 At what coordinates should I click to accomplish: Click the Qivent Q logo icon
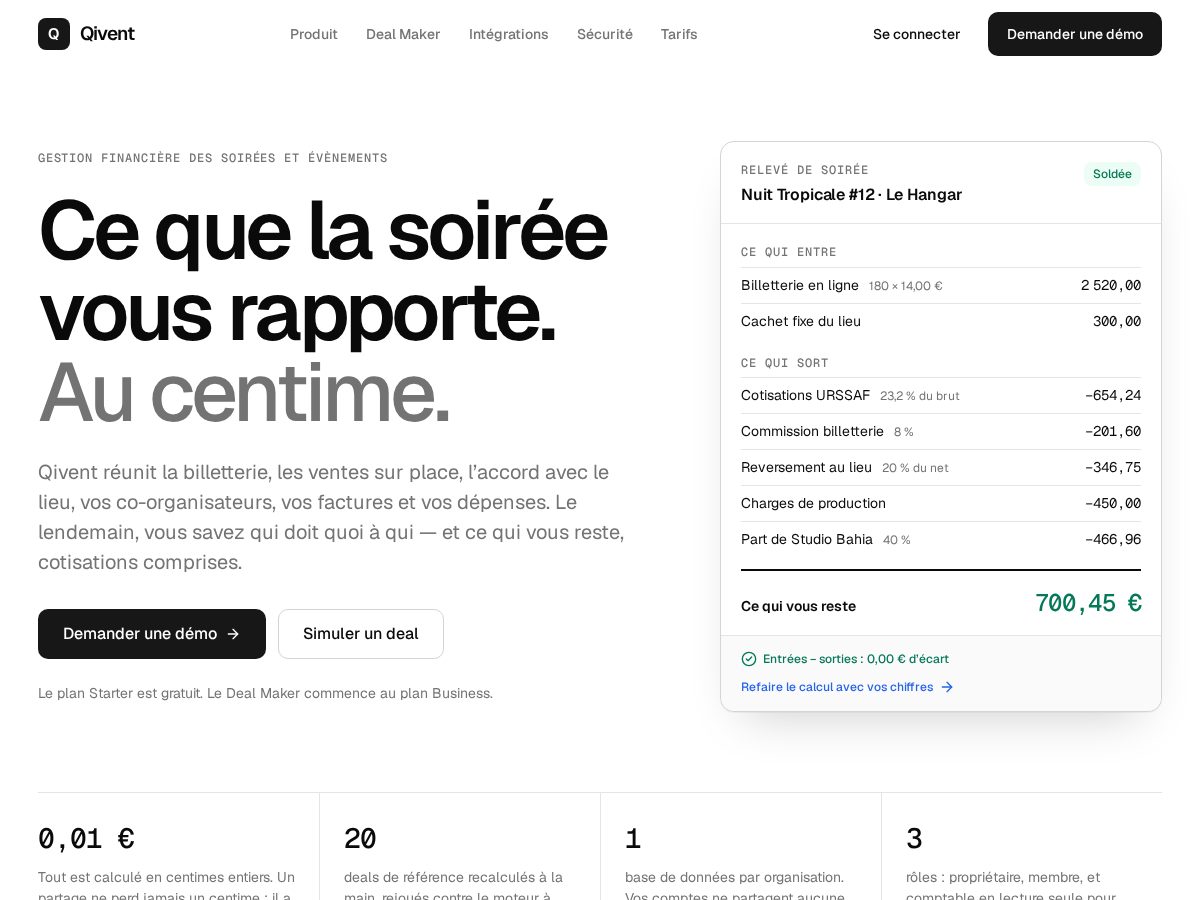54,34
